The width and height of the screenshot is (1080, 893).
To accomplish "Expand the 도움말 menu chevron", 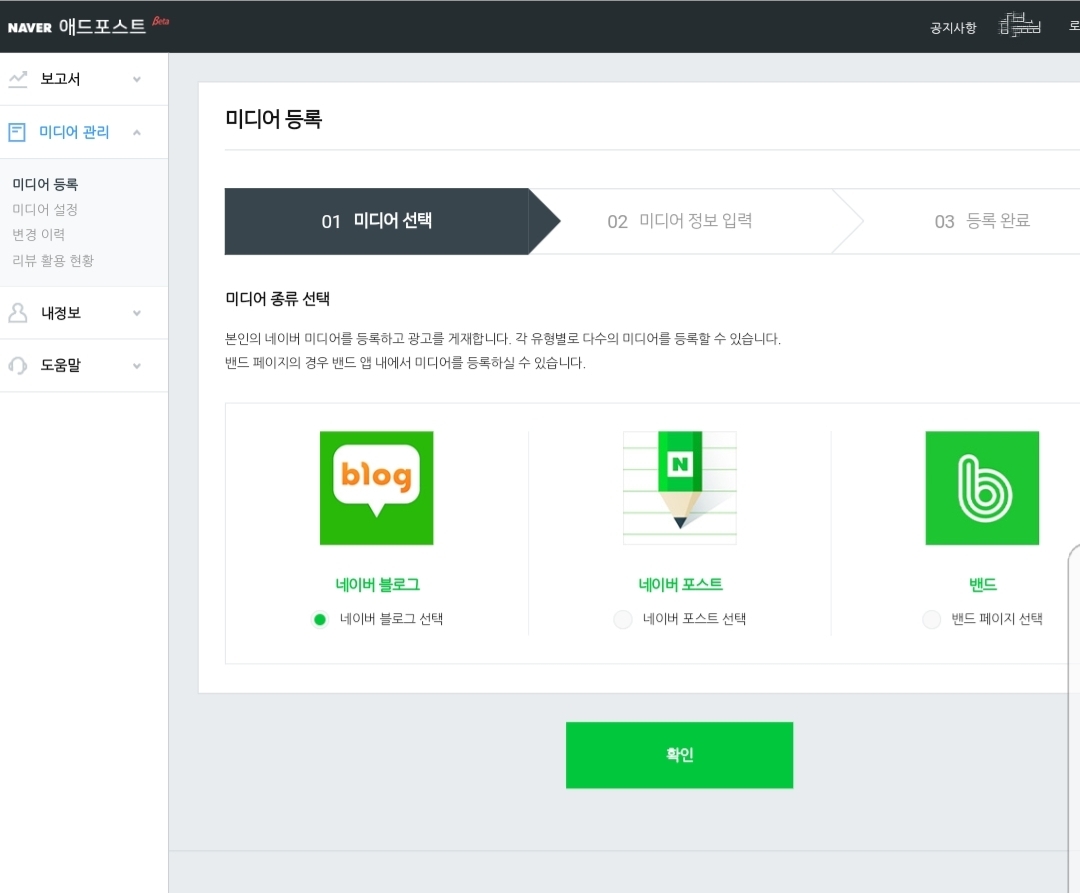I will [137, 366].
